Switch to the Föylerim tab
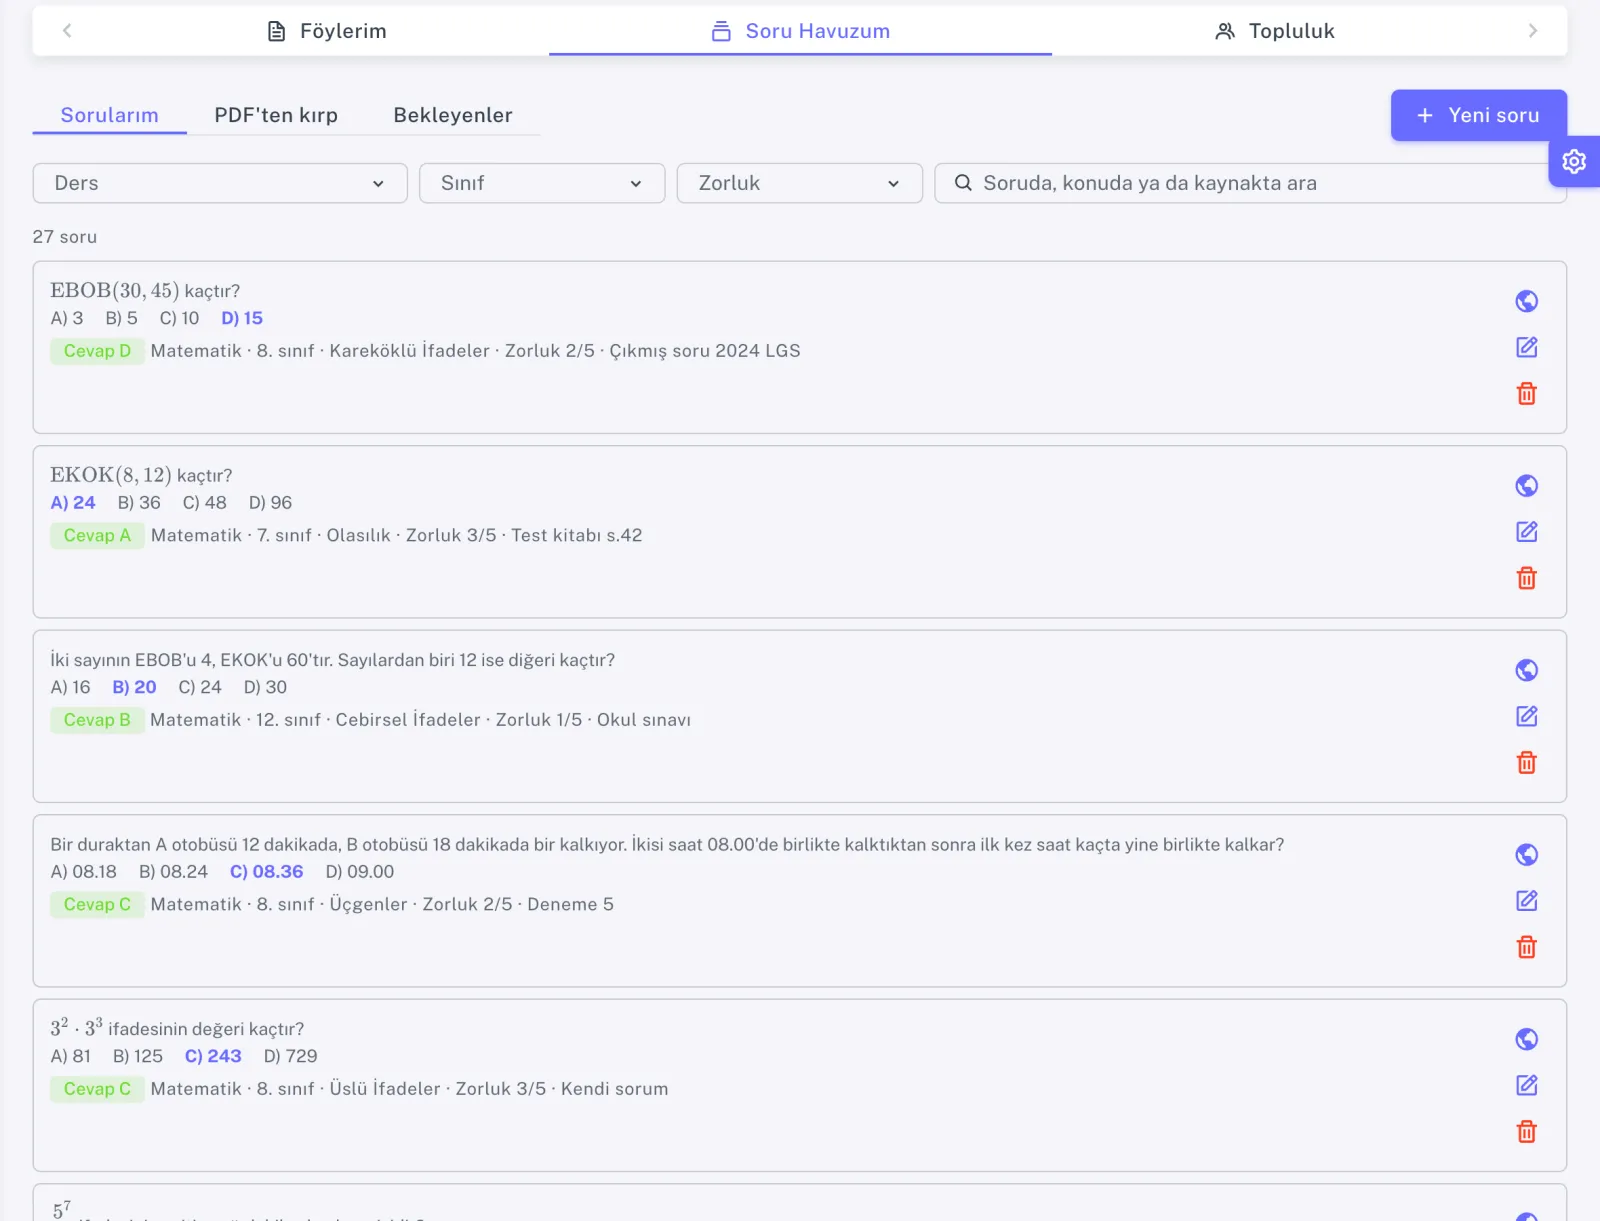Image resolution: width=1600 pixels, height=1221 pixels. [327, 31]
